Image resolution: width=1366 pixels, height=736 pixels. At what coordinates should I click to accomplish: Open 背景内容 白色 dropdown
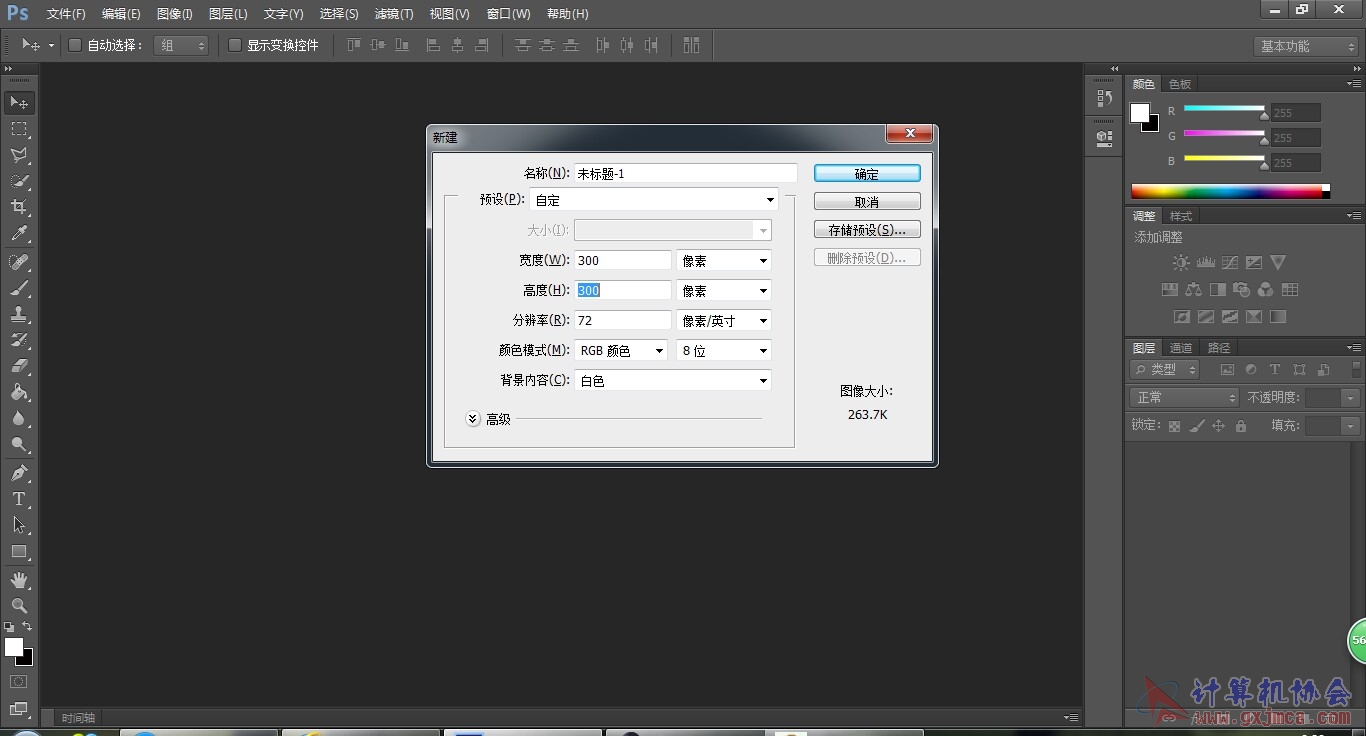pyautogui.click(x=672, y=380)
